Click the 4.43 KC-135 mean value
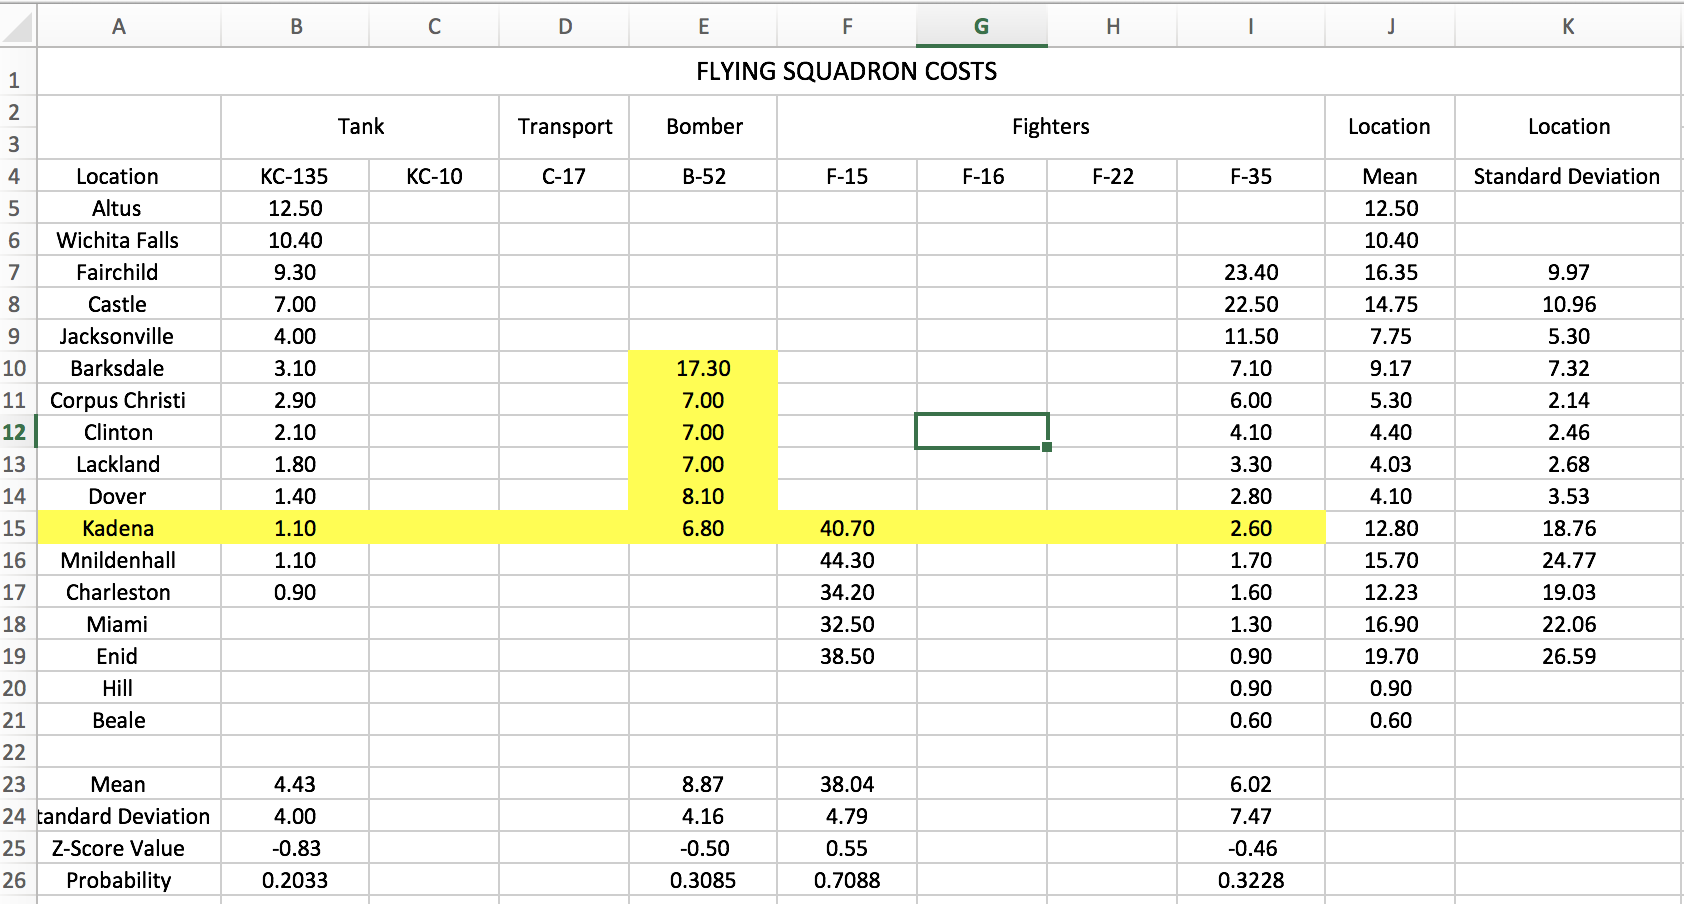The height and width of the screenshot is (904, 1684). click(295, 784)
